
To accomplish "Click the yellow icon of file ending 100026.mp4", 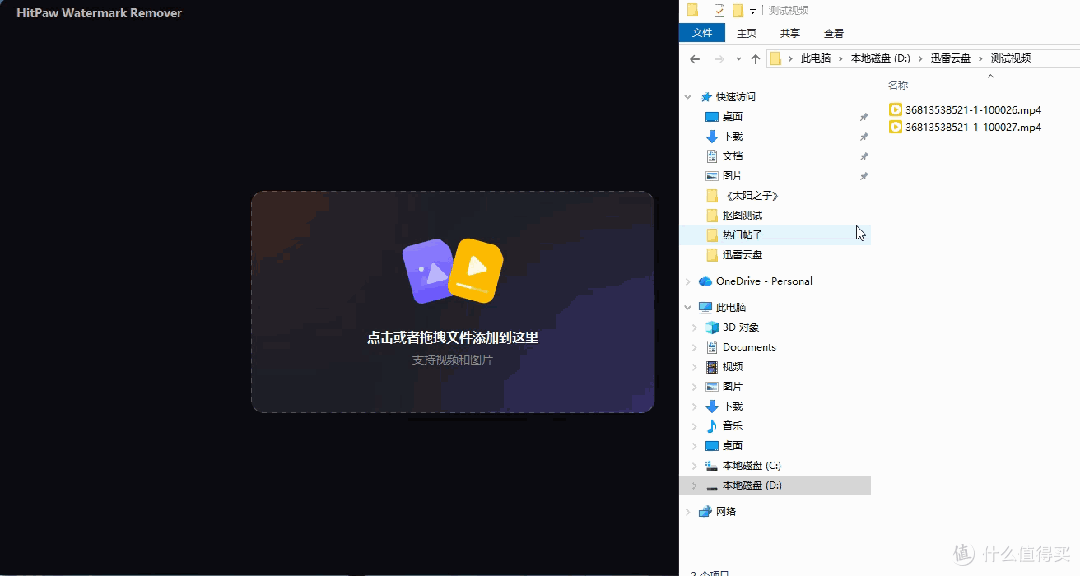I will coord(895,110).
